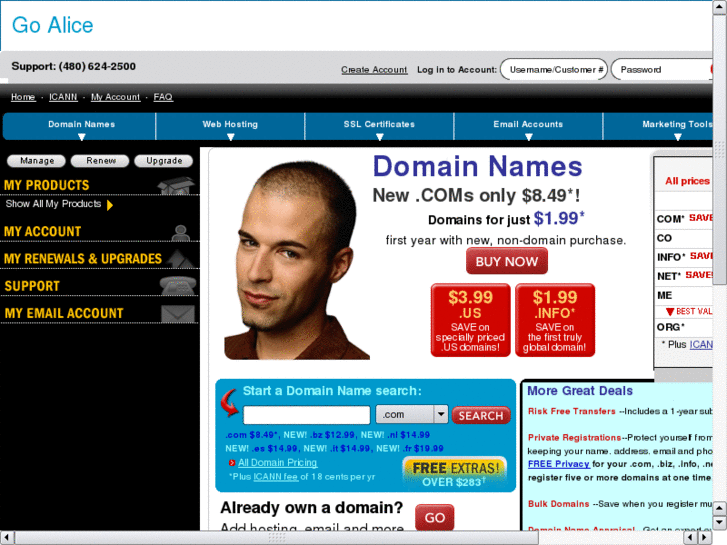
Task: Click the ICANN fee link
Action: pyautogui.click(x=275, y=477)
